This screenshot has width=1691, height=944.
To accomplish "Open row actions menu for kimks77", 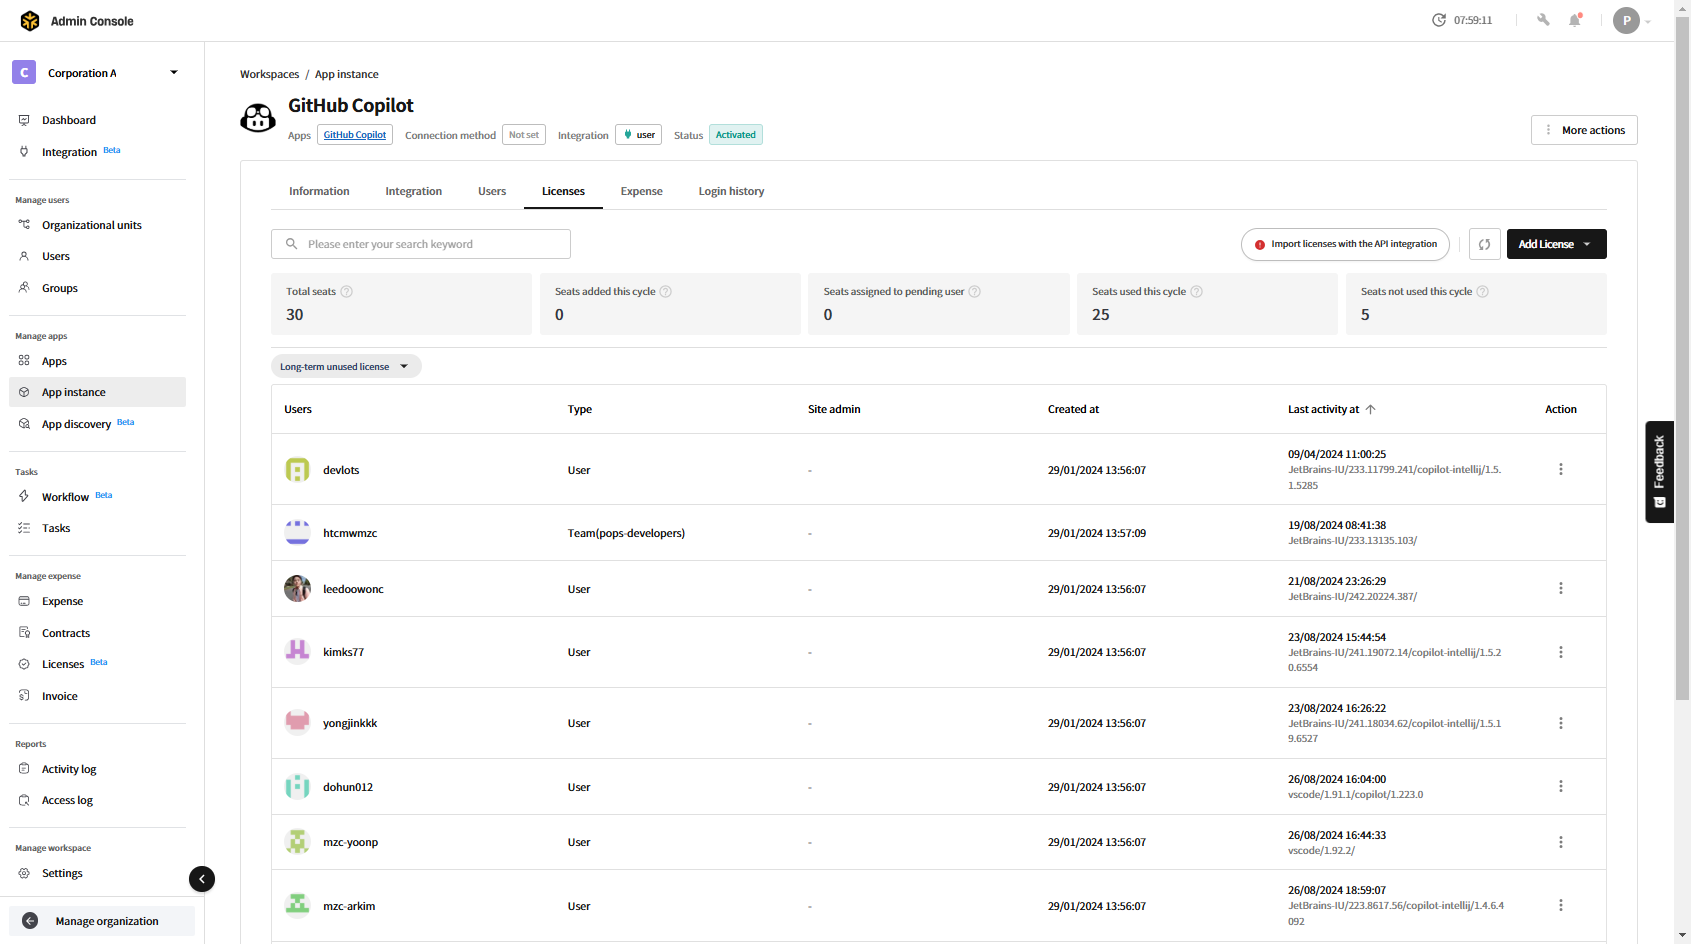I will click(1561, 652).
